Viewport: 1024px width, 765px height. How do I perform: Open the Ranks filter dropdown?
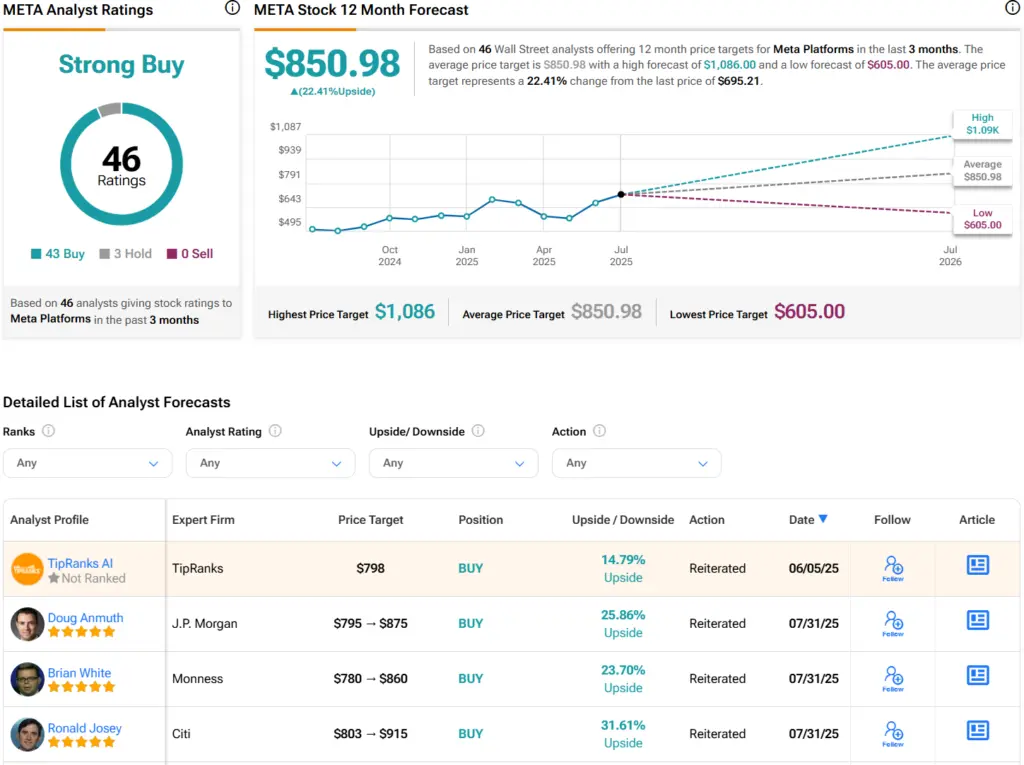pos(87,463)
